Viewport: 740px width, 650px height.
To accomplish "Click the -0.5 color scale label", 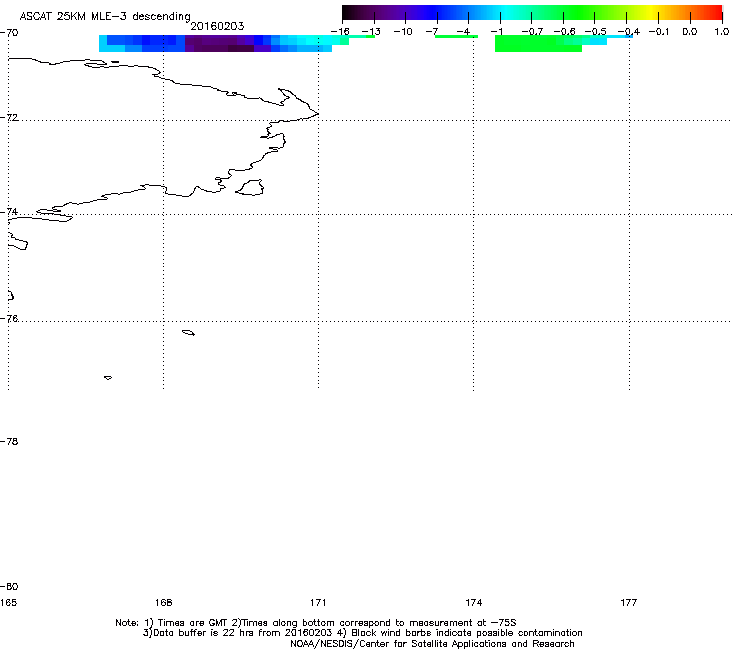I will pos(596,32).
